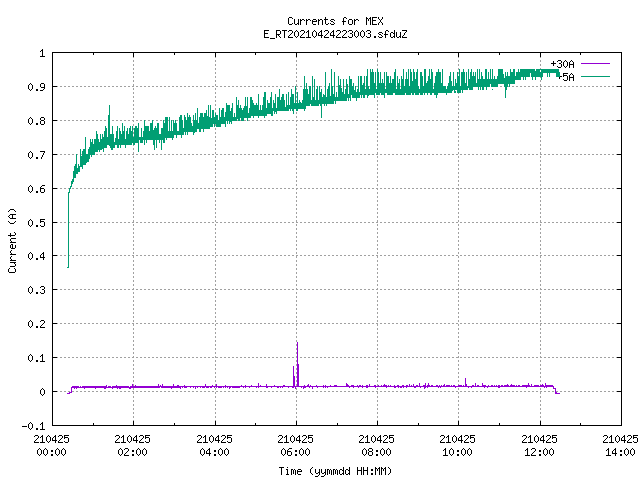The height and width of the screenshot is (480, 640).
Task: Click the green +5A startup jump near 0.4 A
Action: [x=68, y=231]
